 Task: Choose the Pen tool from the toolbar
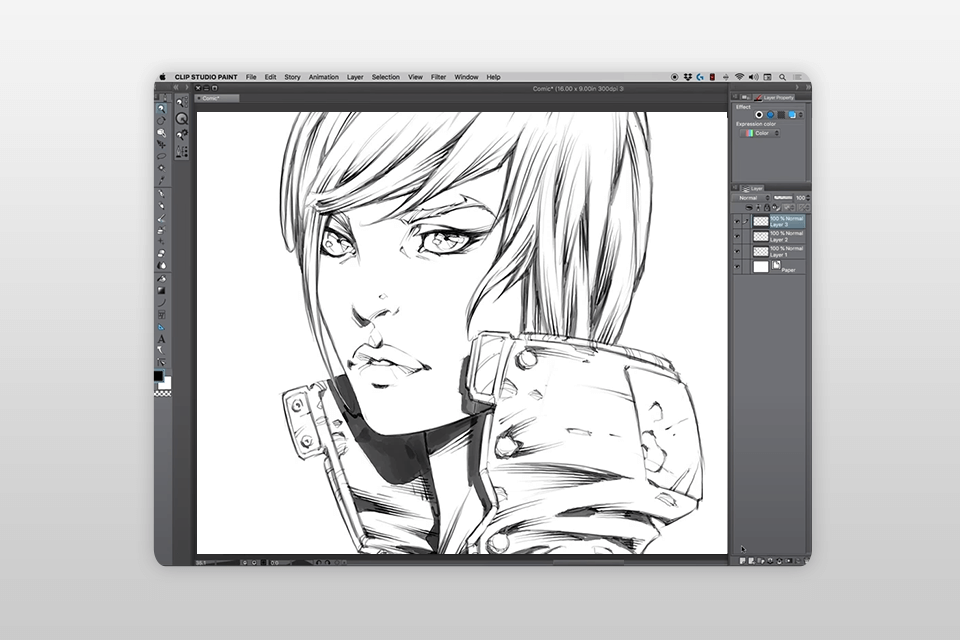click(x=160, y=194)
